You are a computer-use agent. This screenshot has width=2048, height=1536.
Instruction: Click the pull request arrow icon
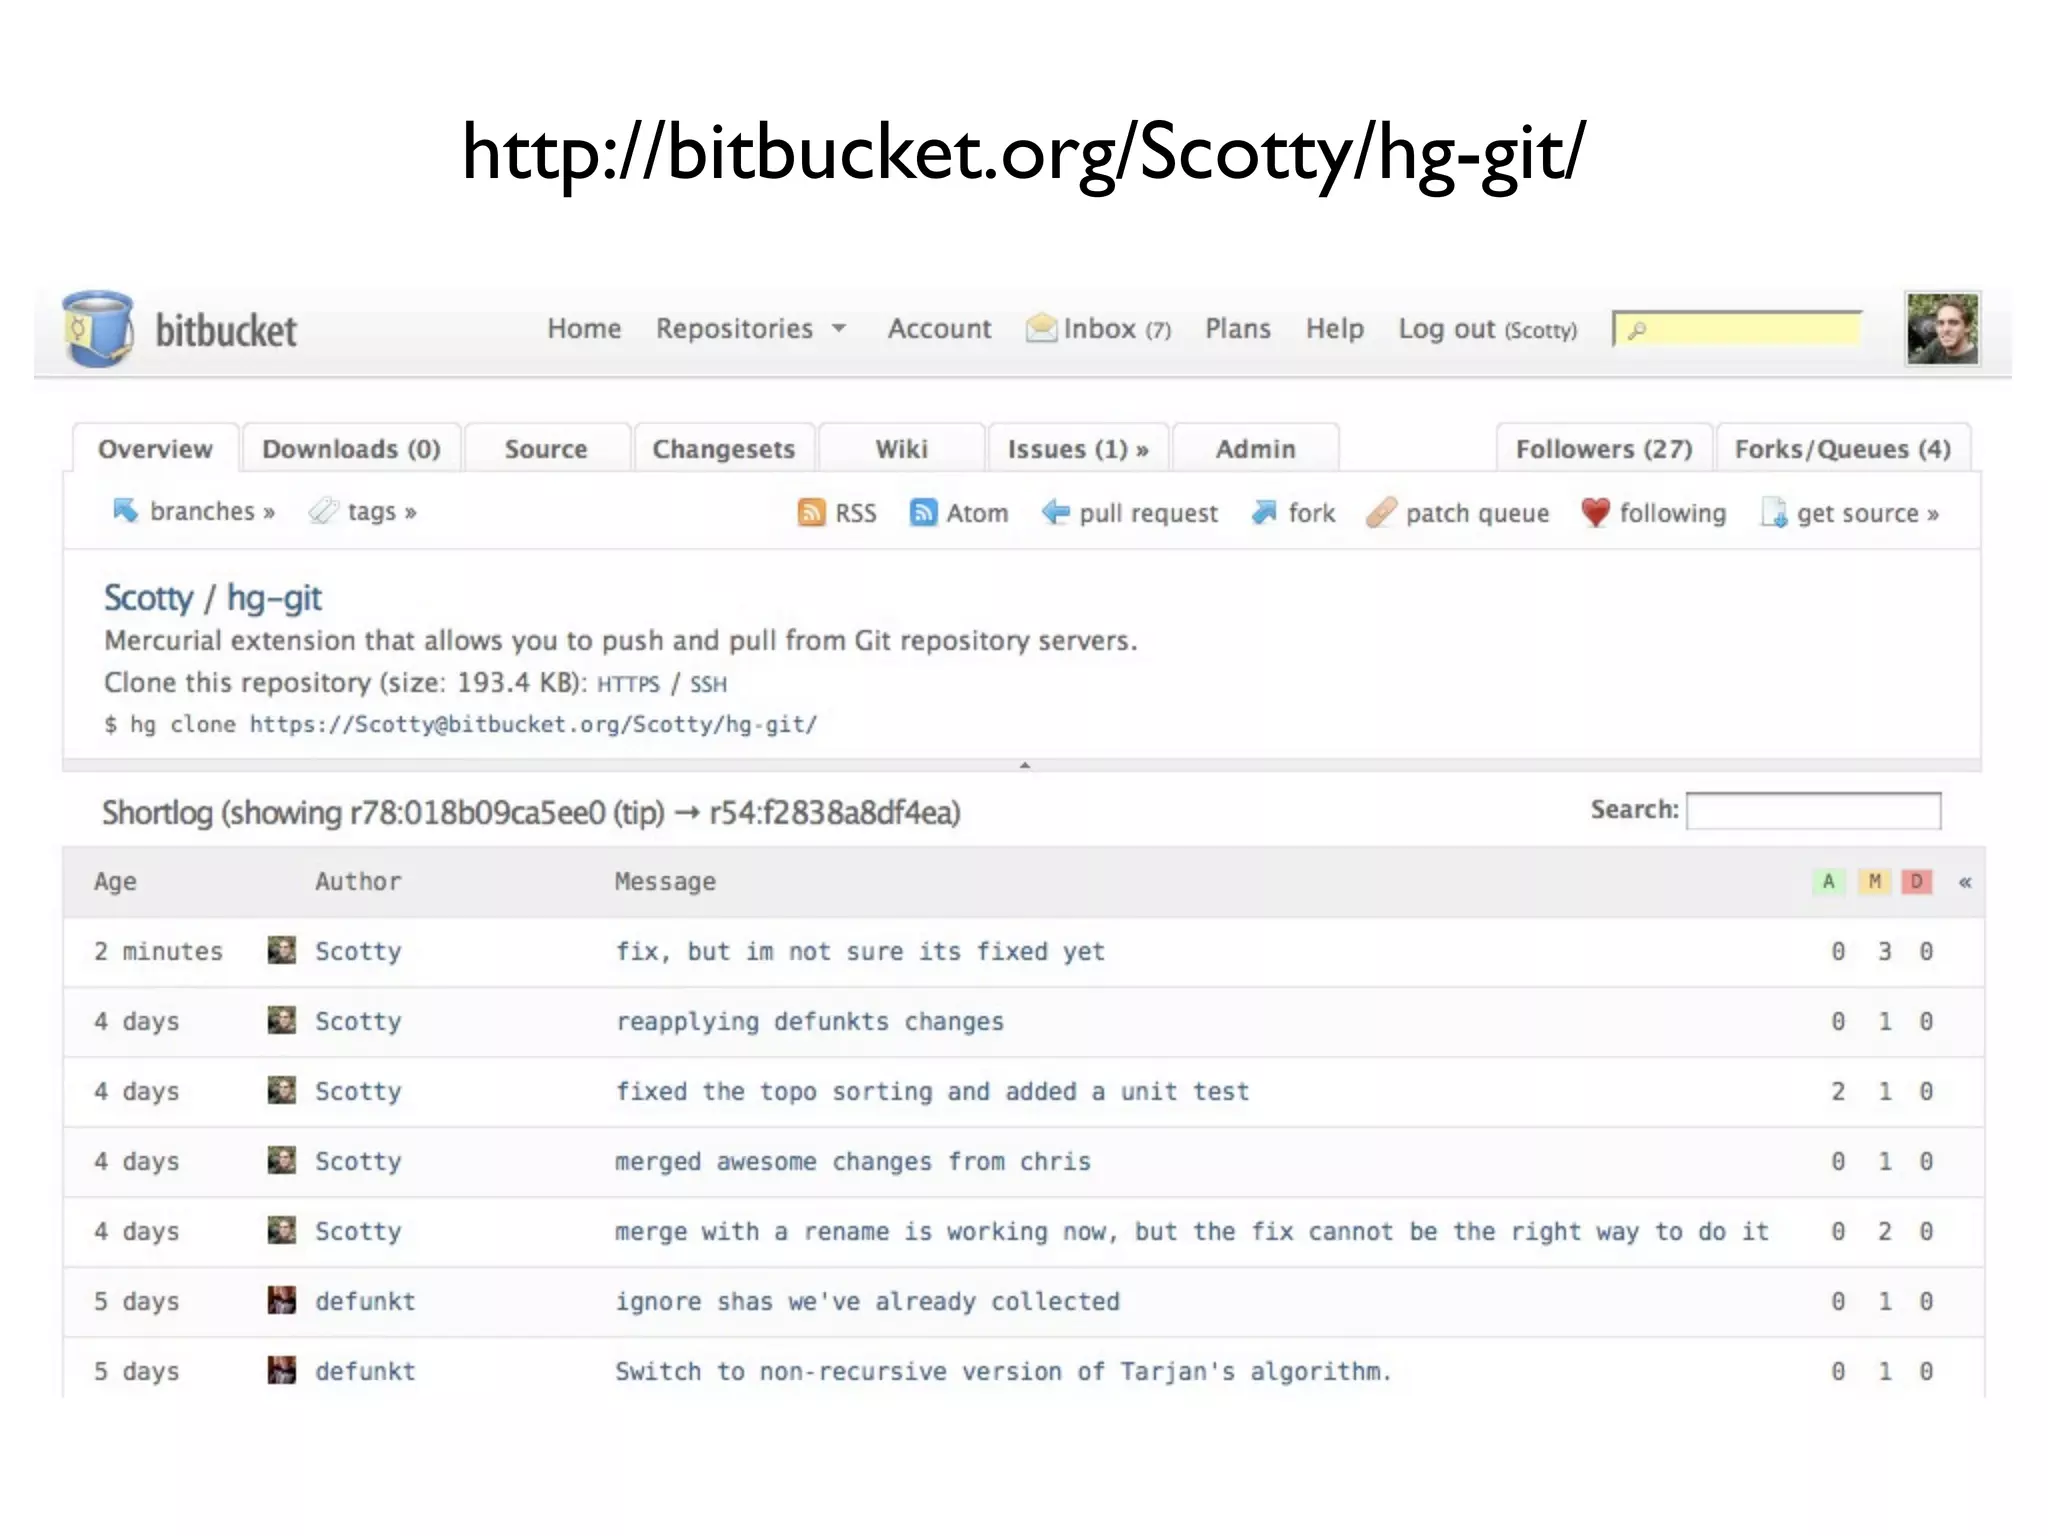click(1055, 513)
